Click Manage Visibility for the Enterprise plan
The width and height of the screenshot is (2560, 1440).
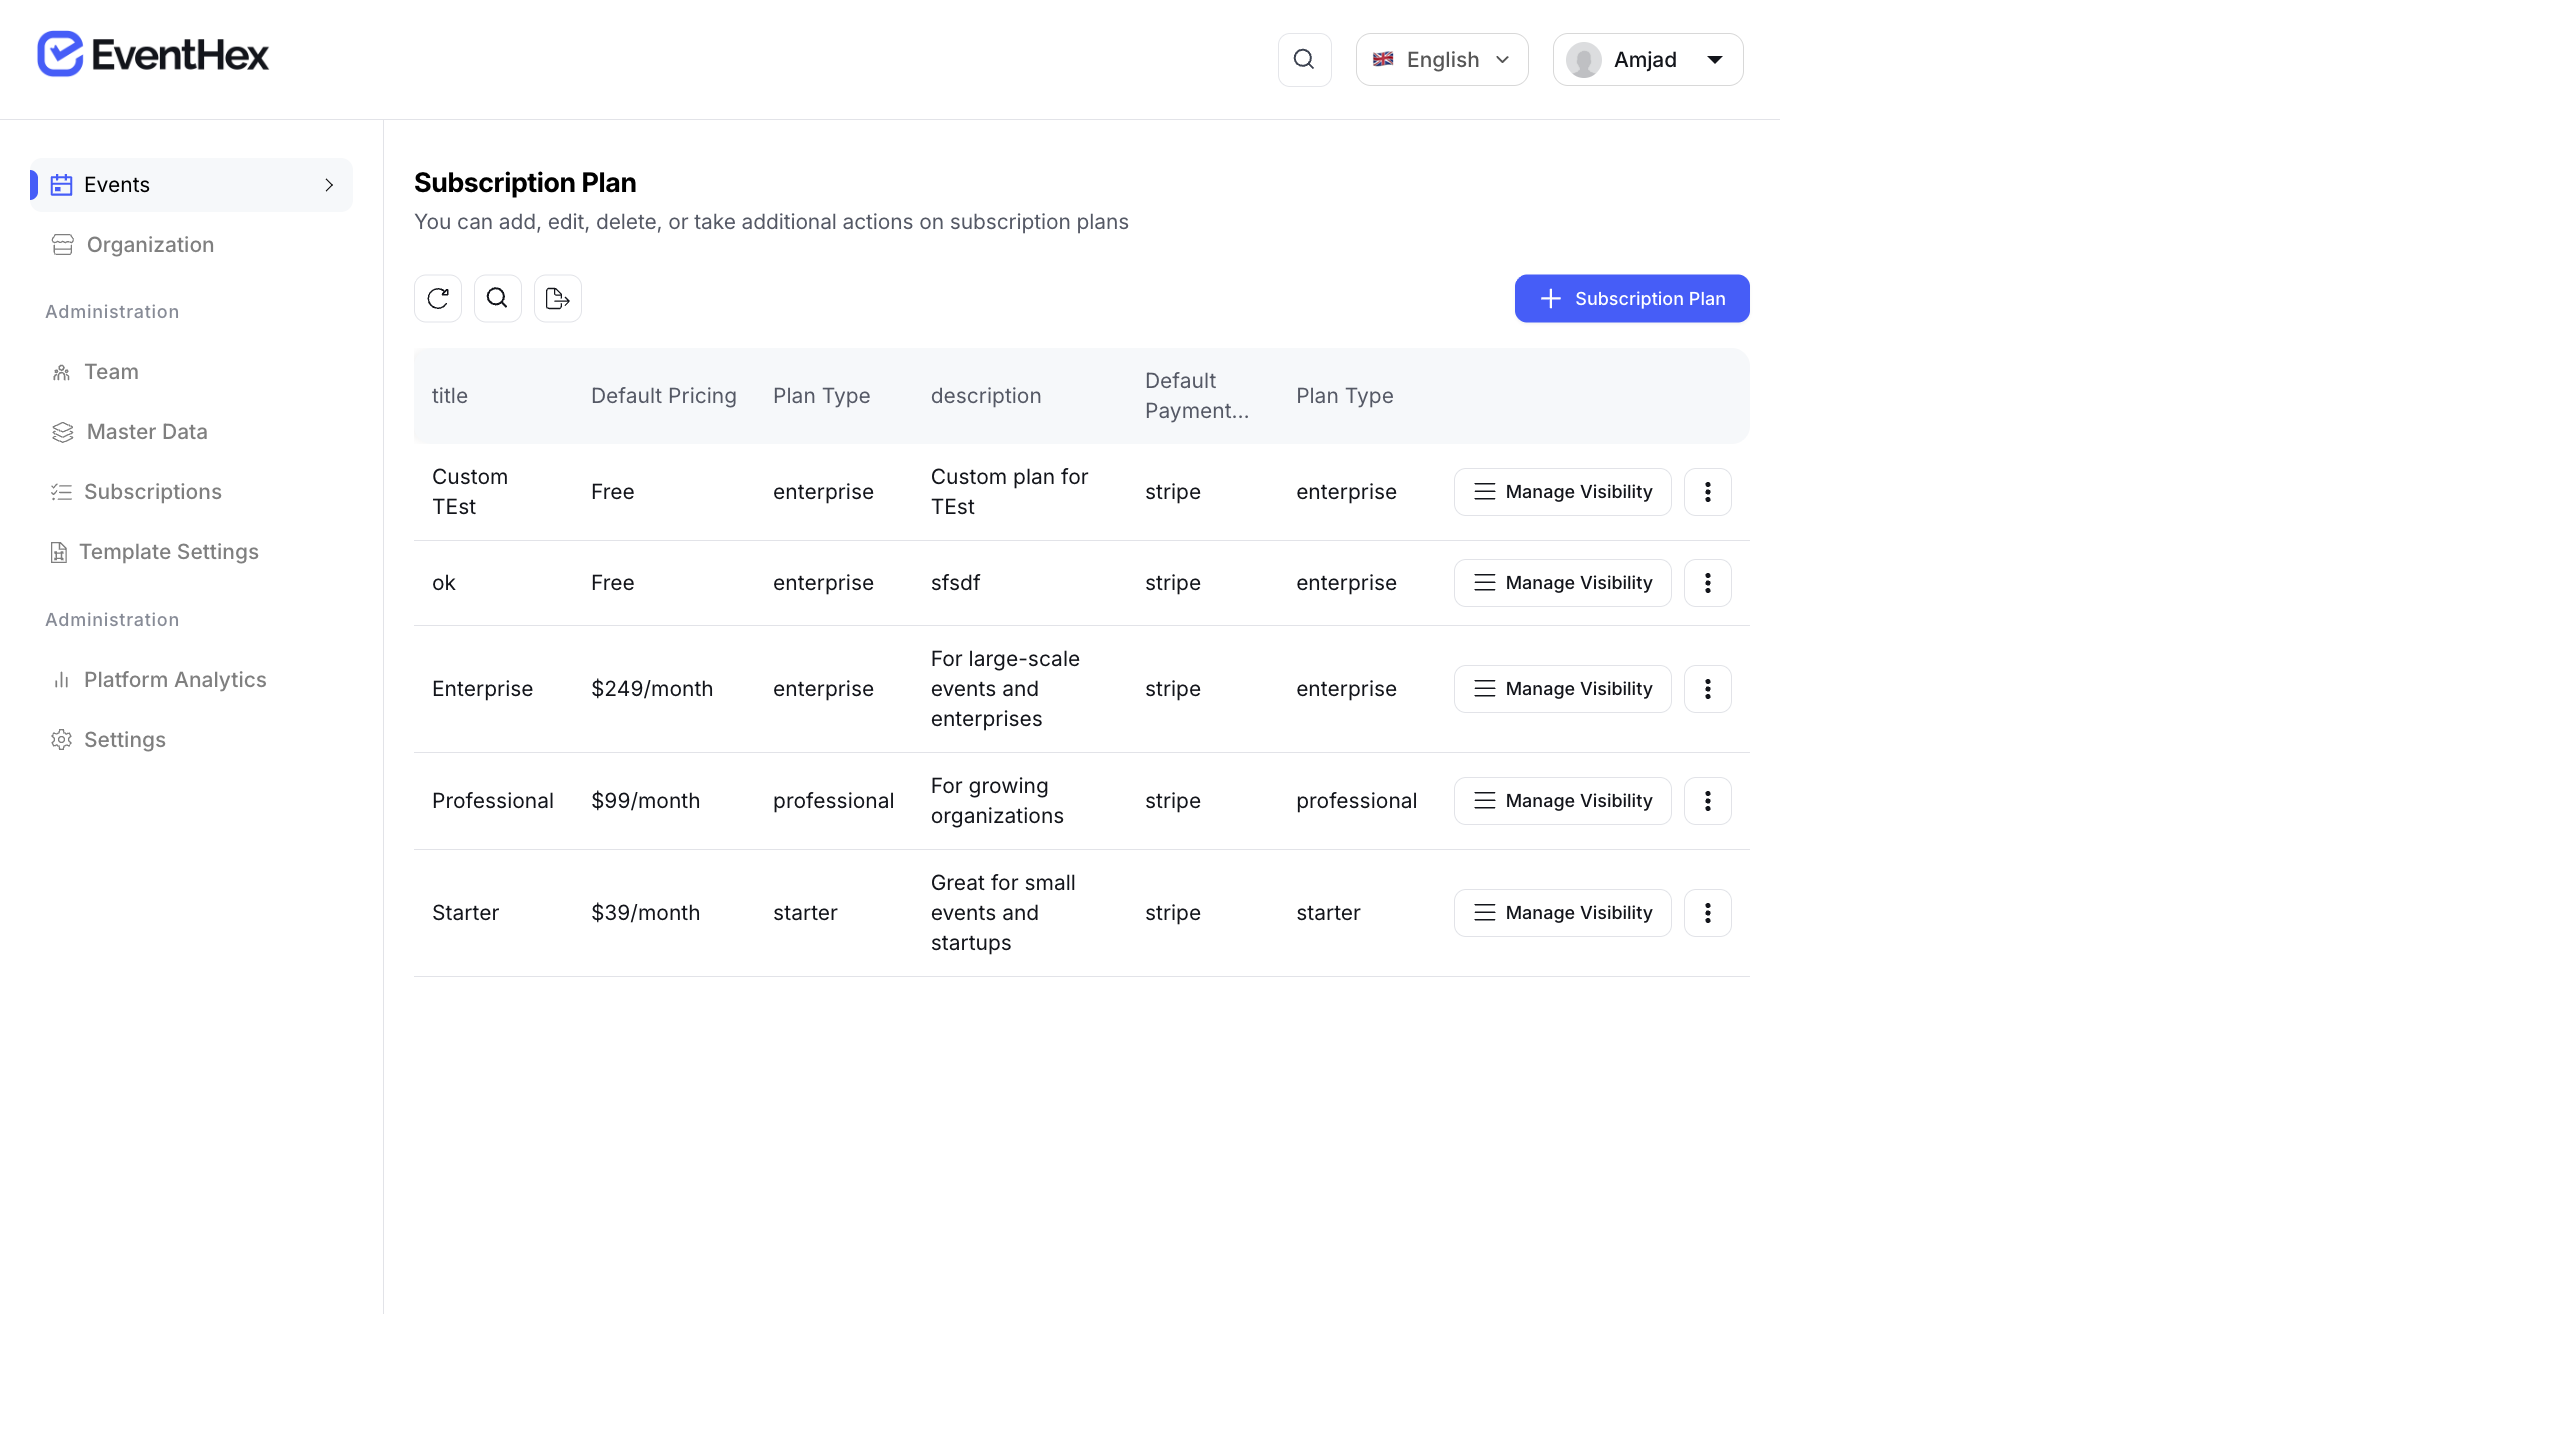click(1561, 688)
